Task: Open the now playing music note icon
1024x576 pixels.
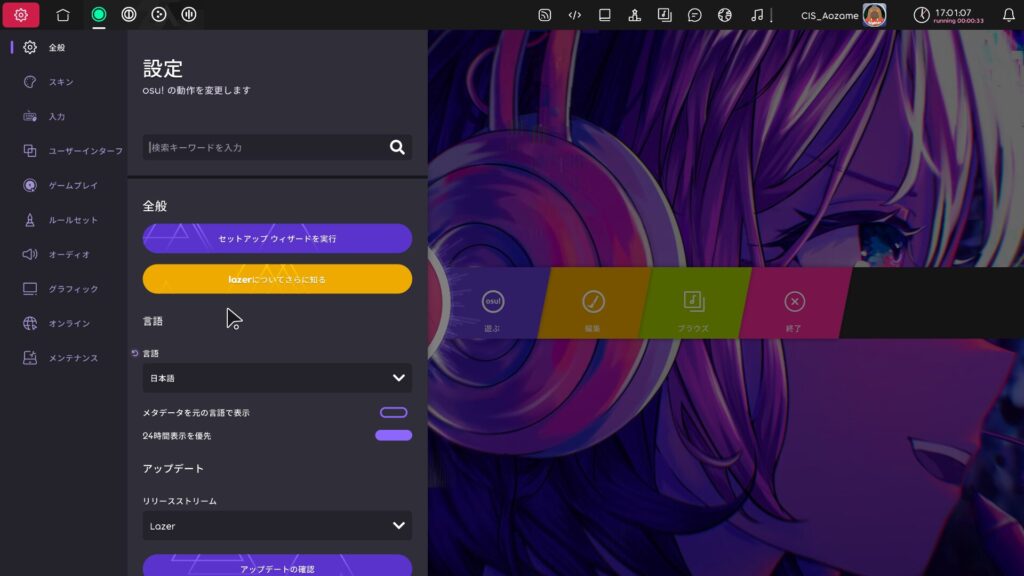Action: [757, 14]
